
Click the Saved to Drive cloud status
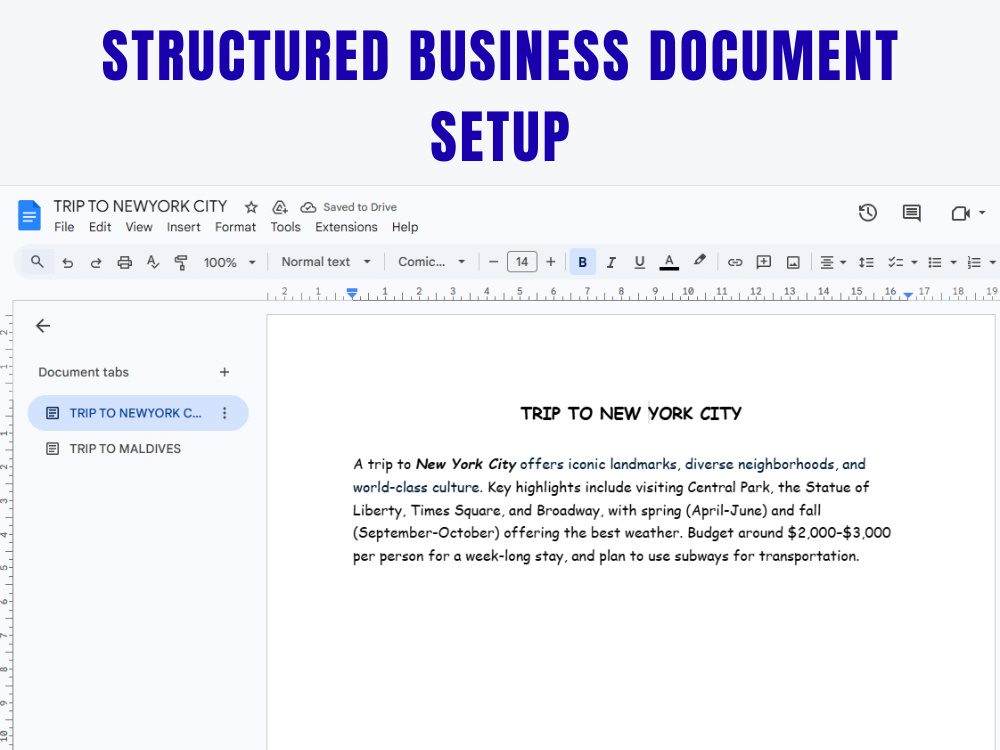click(348, 207)
